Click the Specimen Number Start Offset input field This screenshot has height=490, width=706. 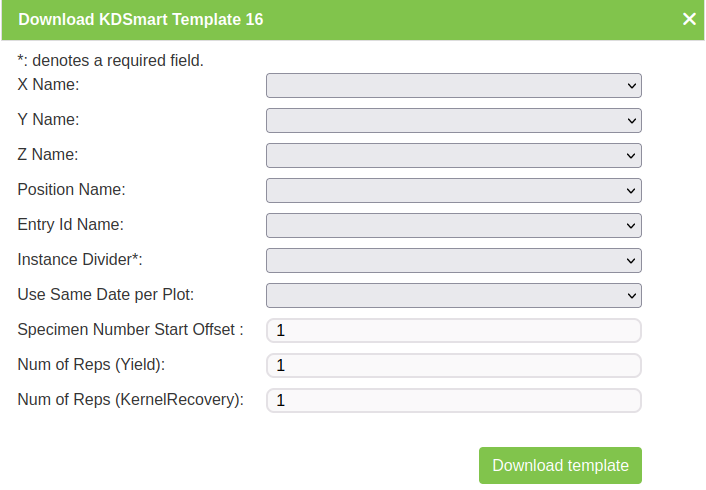[453, 331]
